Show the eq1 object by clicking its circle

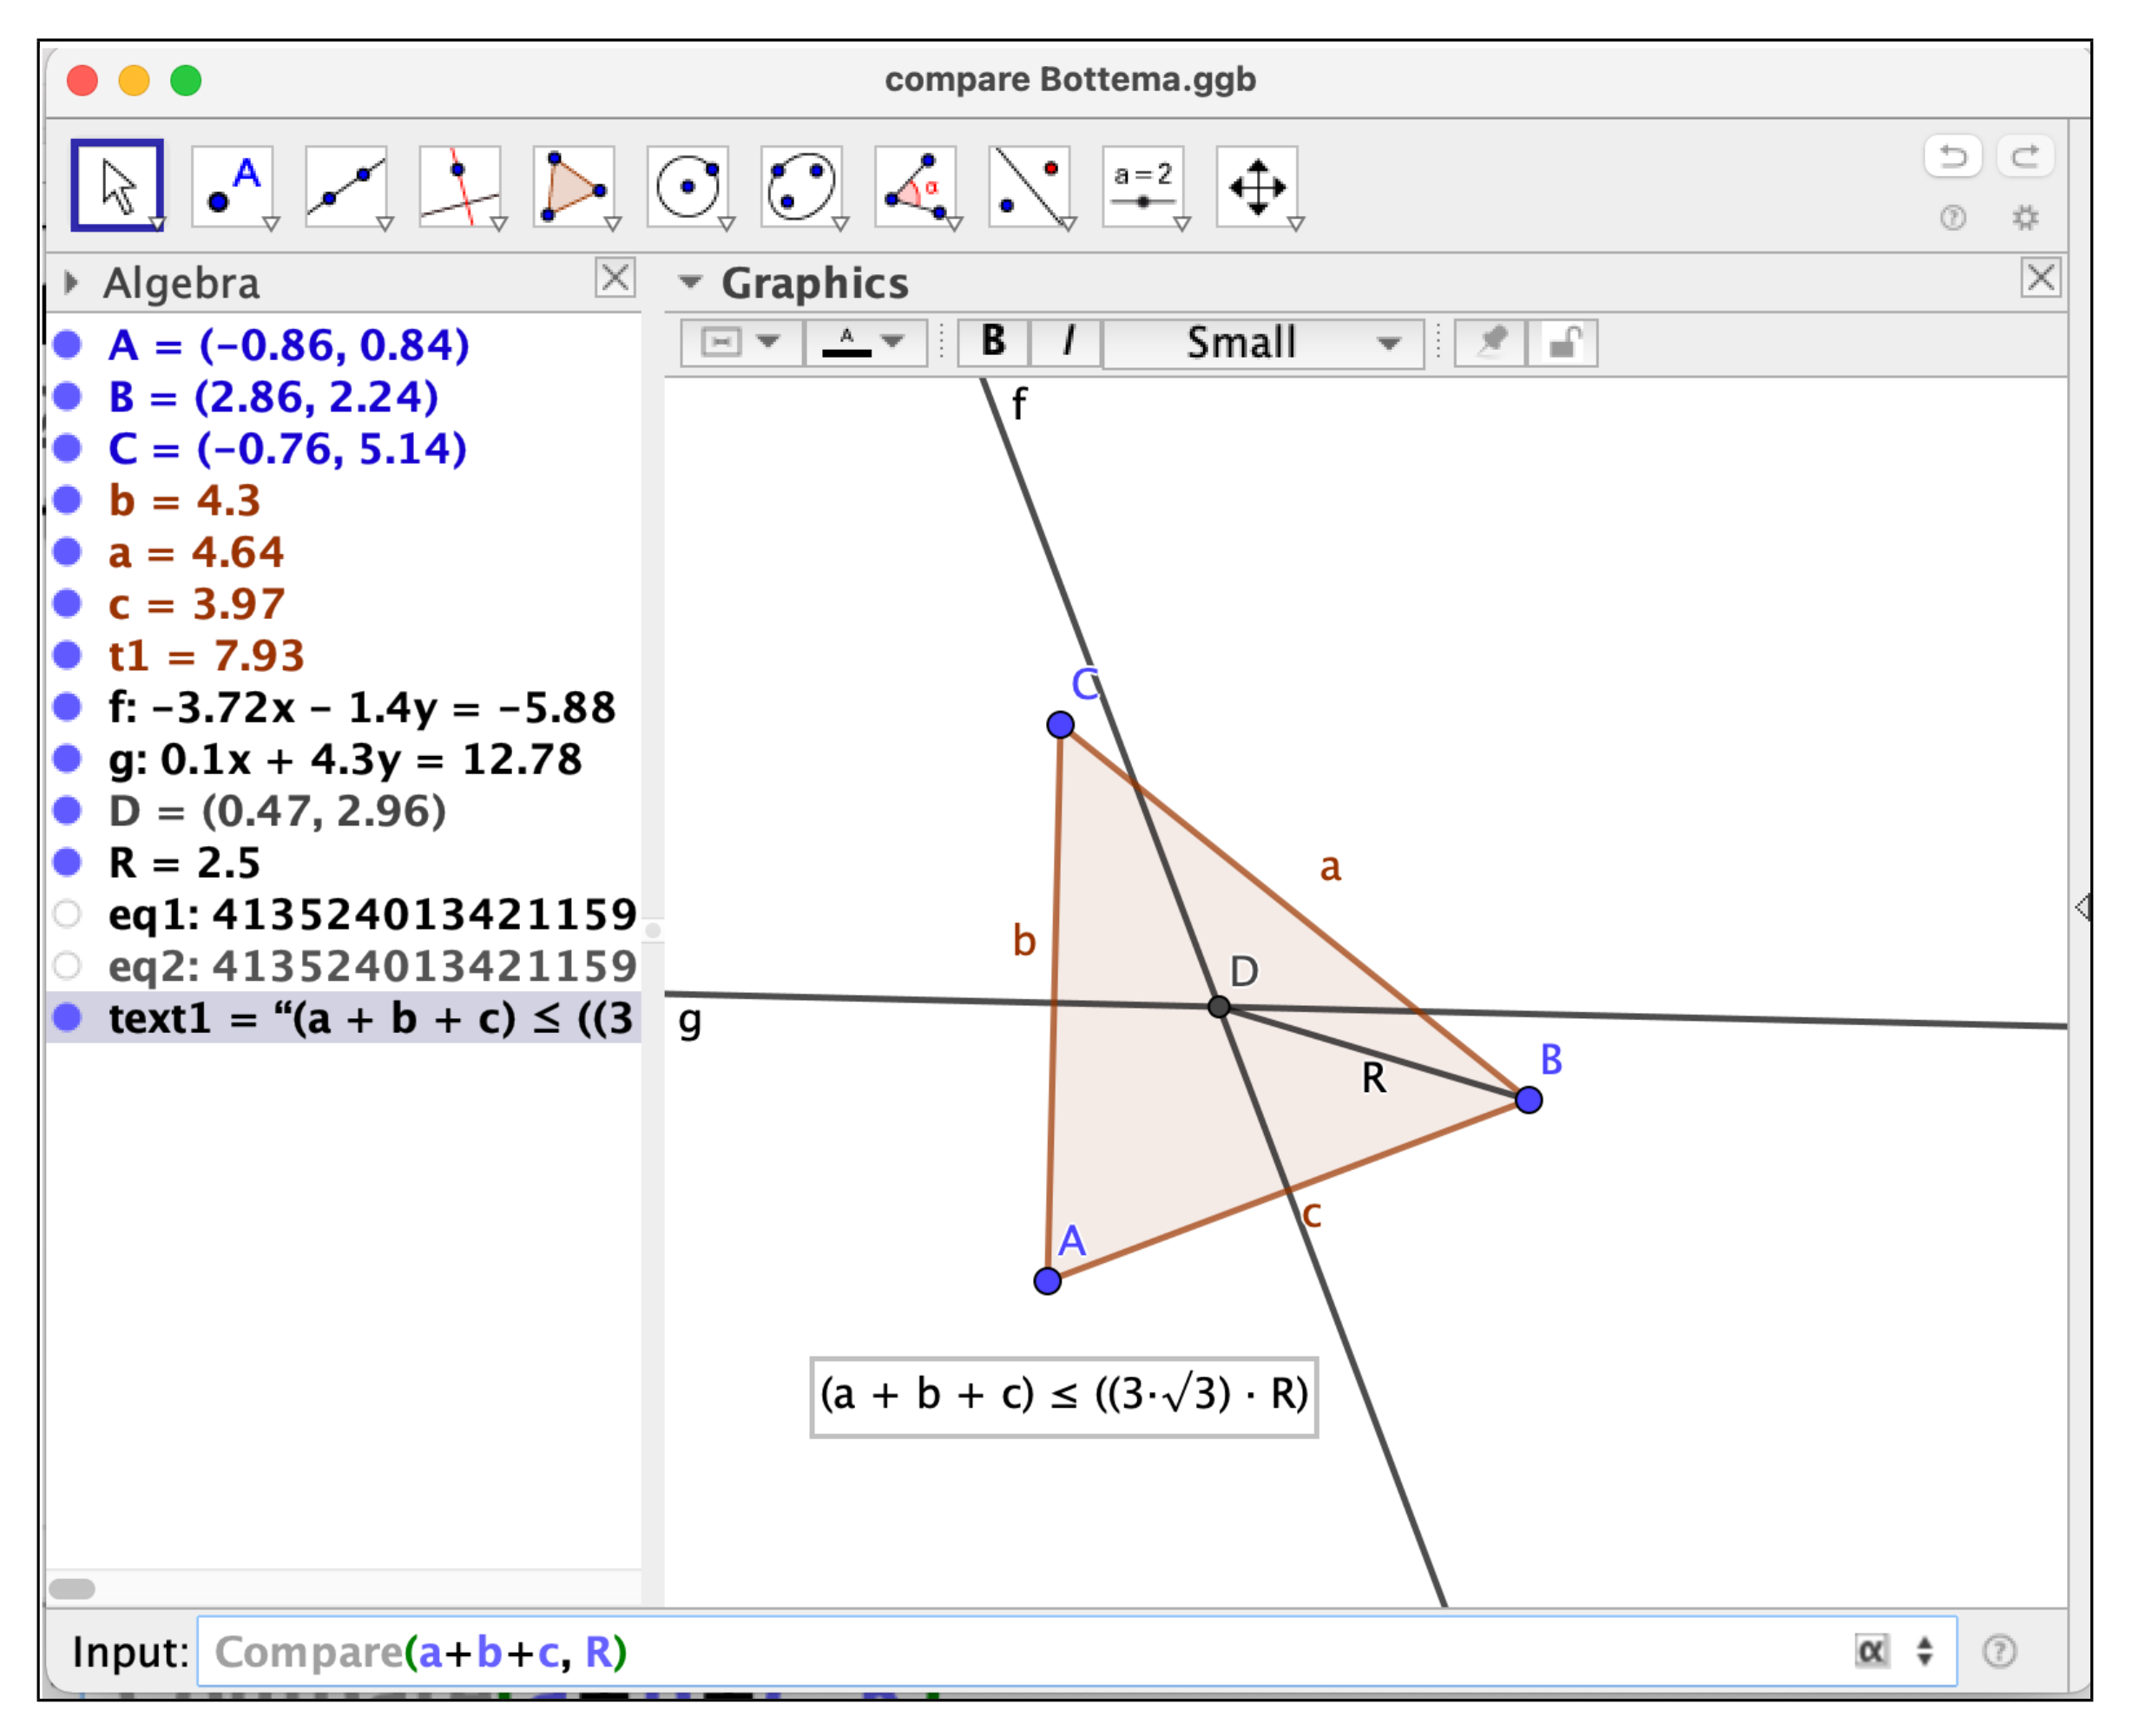68,915
